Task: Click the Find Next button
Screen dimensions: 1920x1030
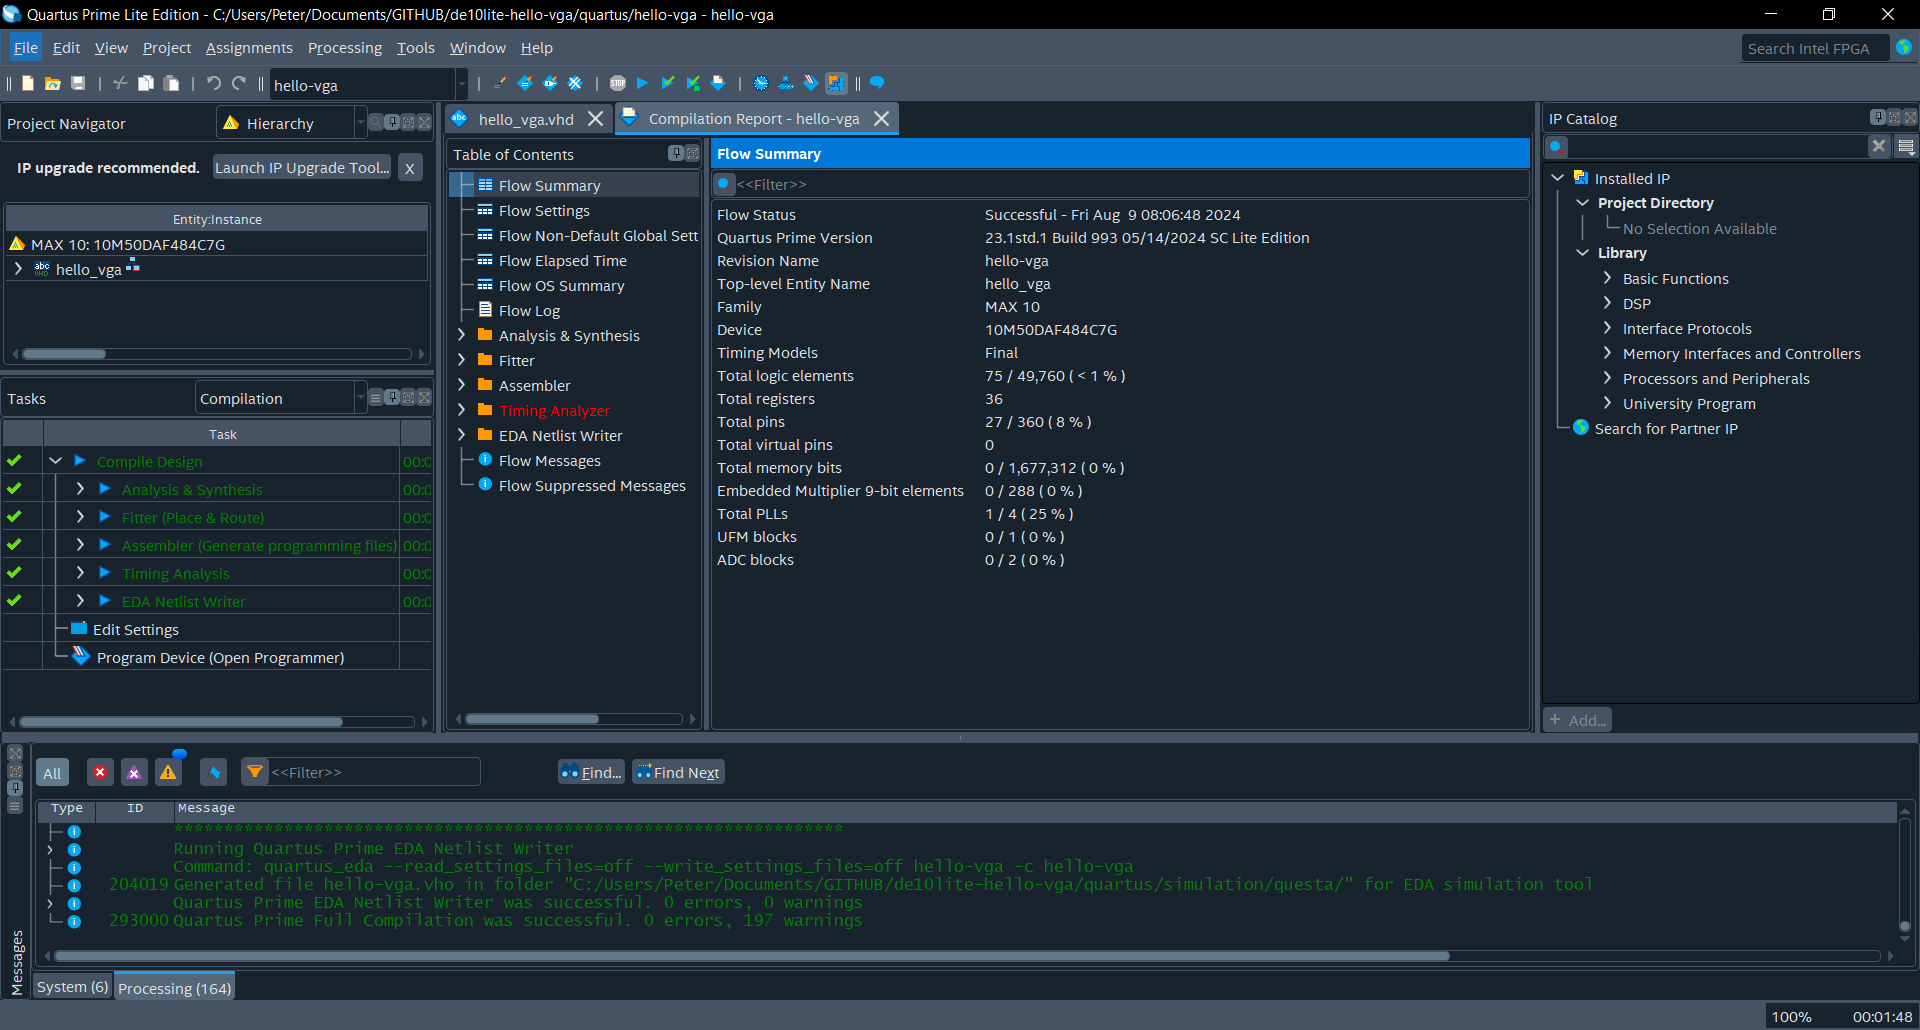Action: point(678,773)
